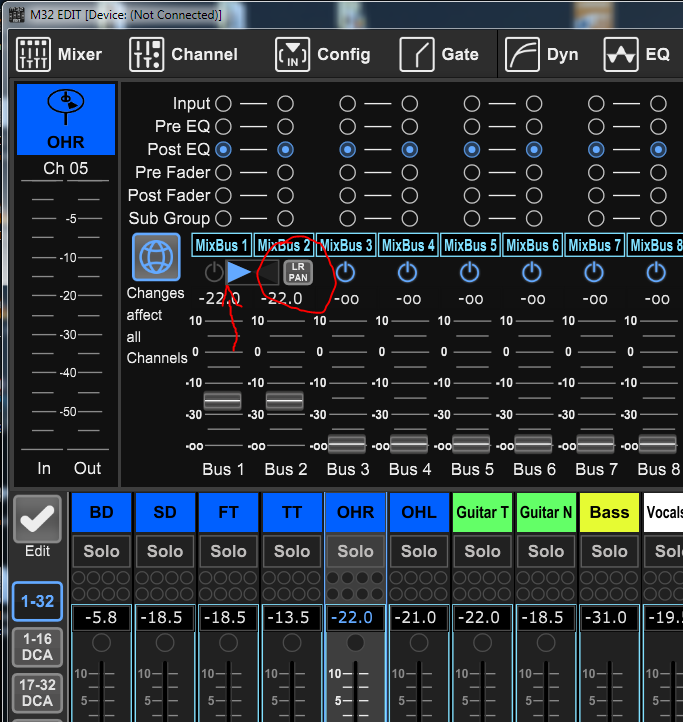Click the OHR channel pan knob
The image size is (683, 722).
point(356,643)
